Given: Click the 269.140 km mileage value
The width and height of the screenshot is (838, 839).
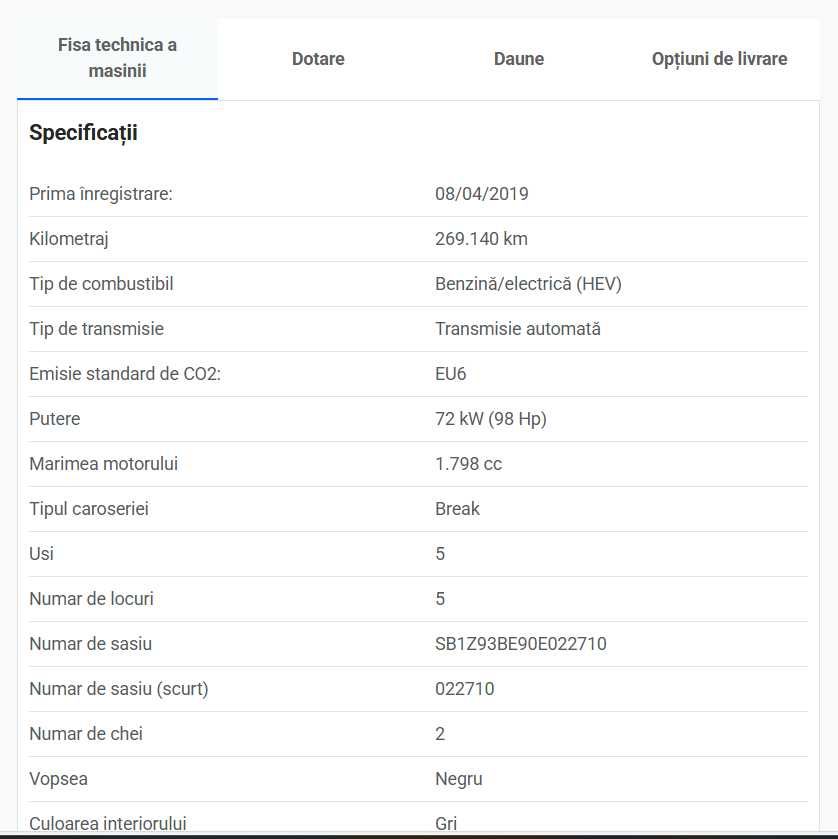Looking at the screenshot, I should click(x=481, y=239).
